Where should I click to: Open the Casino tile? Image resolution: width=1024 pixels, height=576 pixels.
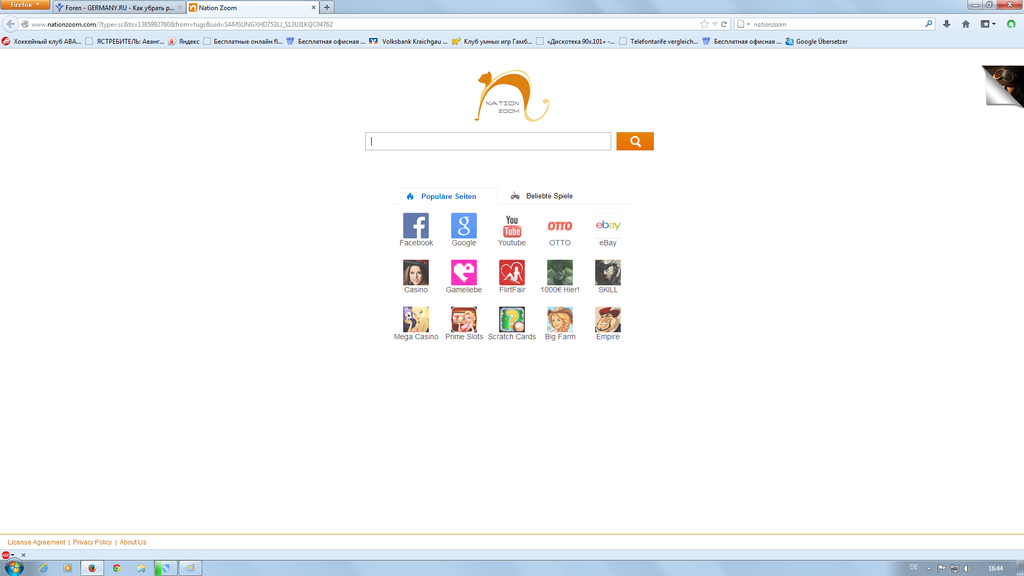click(415, 272)
